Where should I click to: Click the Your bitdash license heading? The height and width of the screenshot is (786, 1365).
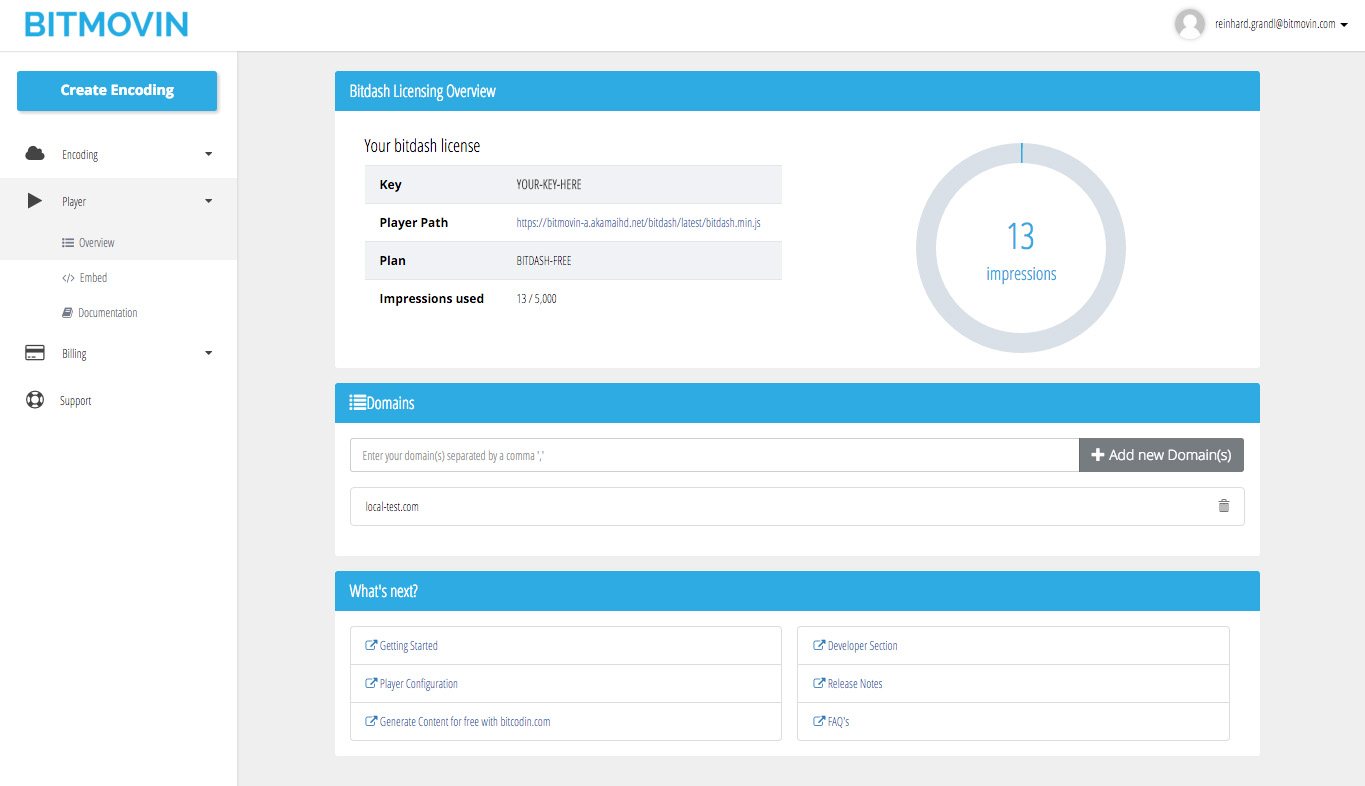[x=422, y=146]
